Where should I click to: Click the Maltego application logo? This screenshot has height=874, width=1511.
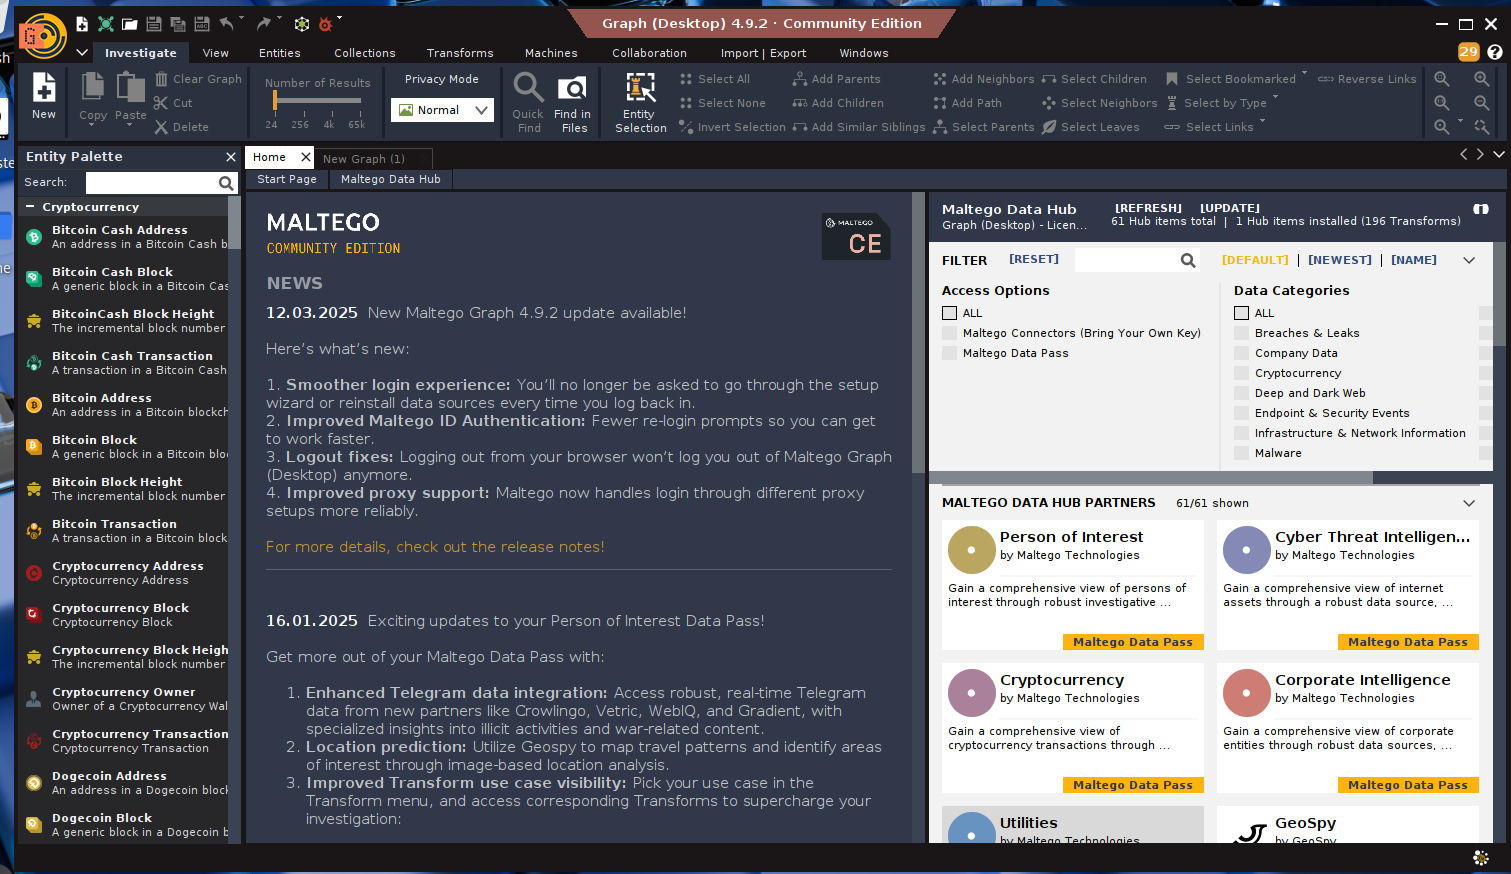tap(42, 37)
